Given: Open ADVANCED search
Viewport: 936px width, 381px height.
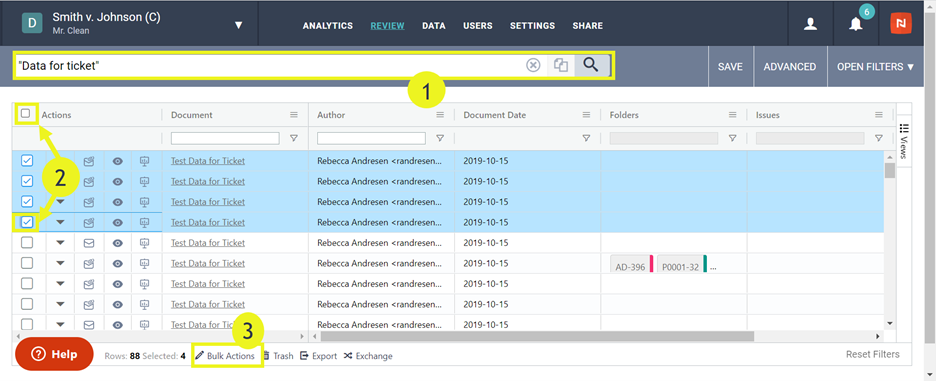Looking at the screenshot, I should click(x=790, y=66).
